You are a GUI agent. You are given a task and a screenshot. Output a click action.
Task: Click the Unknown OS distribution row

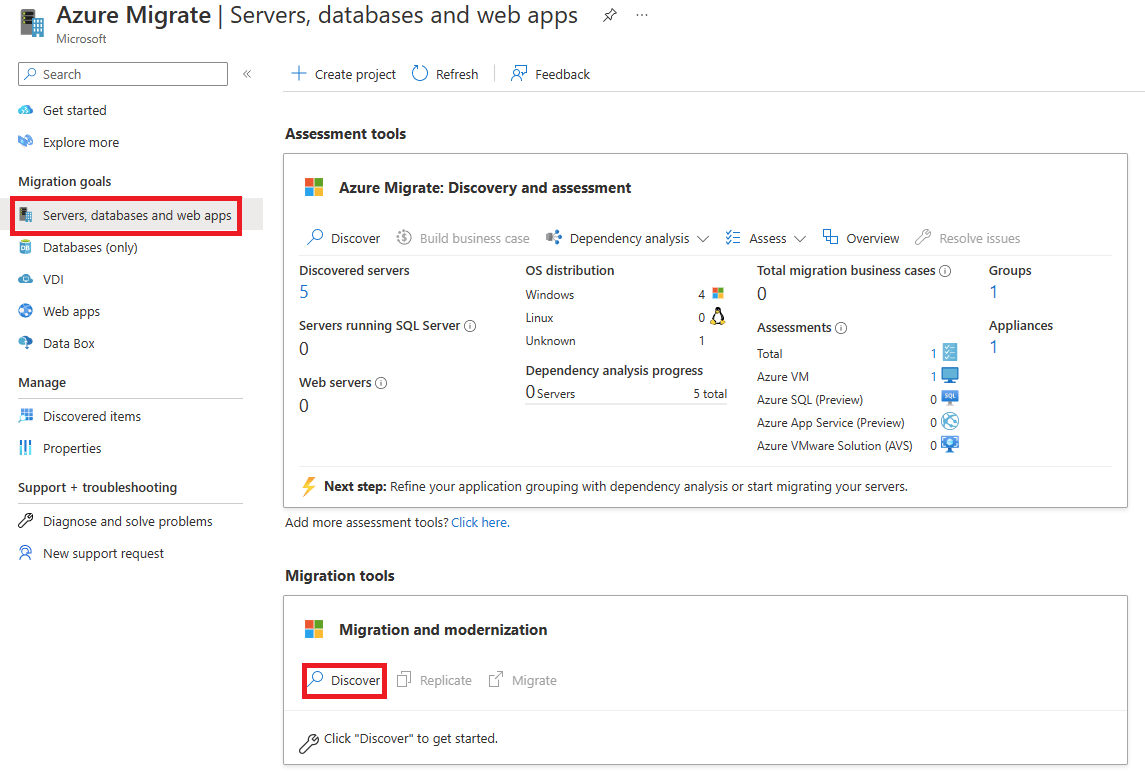[x=616, y=341]
